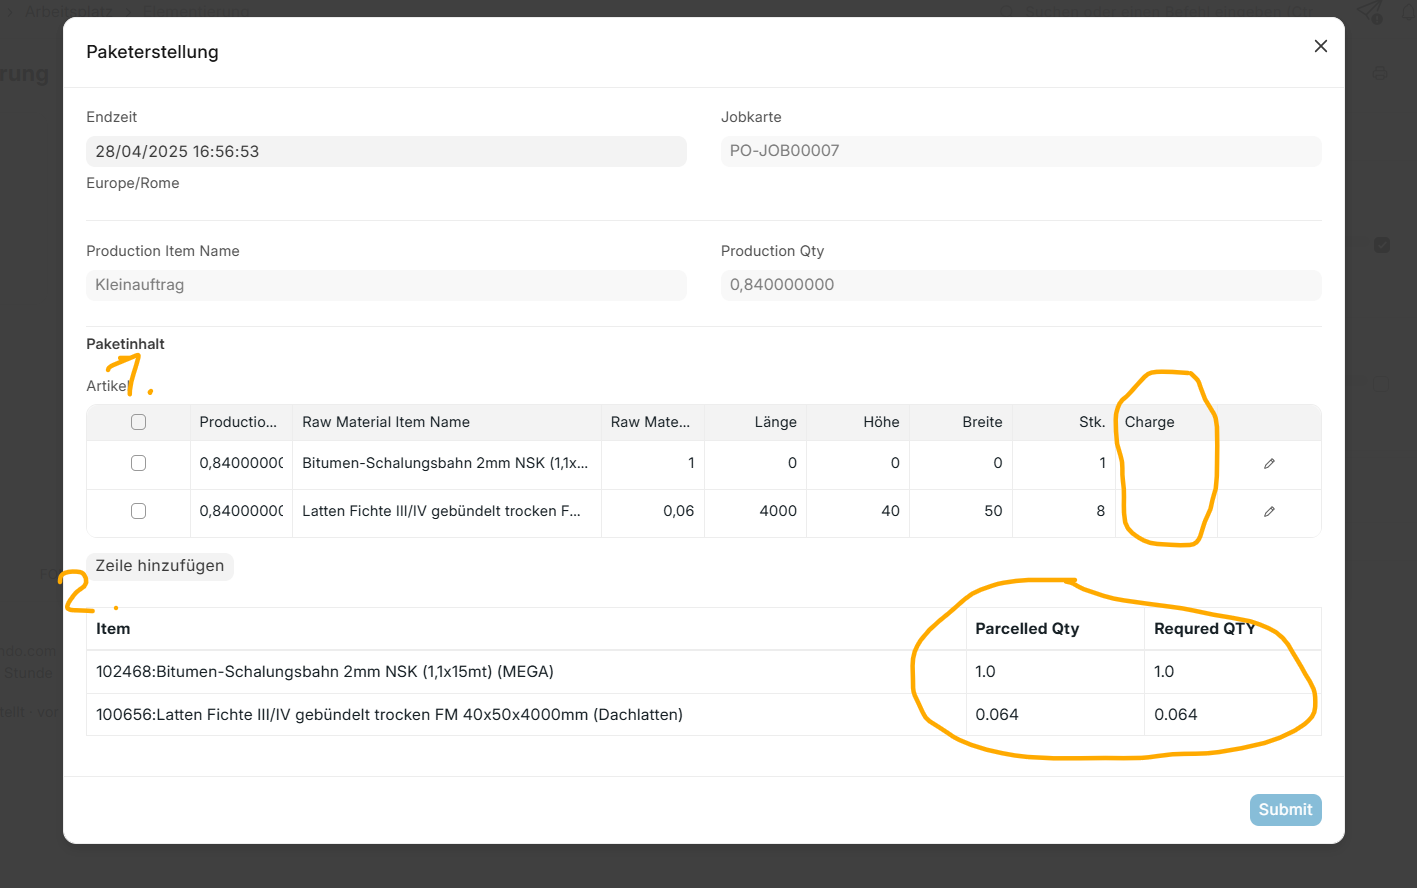Screen dimensions: 1417x888
Task: Tick the select-all checkbox in table header
Action: [138, 422]
